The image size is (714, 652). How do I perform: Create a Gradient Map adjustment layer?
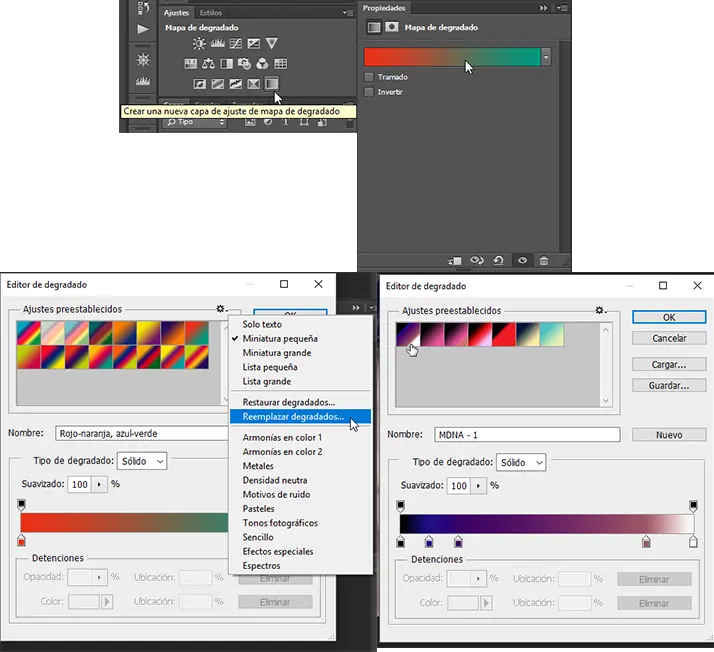pos(271,84)
